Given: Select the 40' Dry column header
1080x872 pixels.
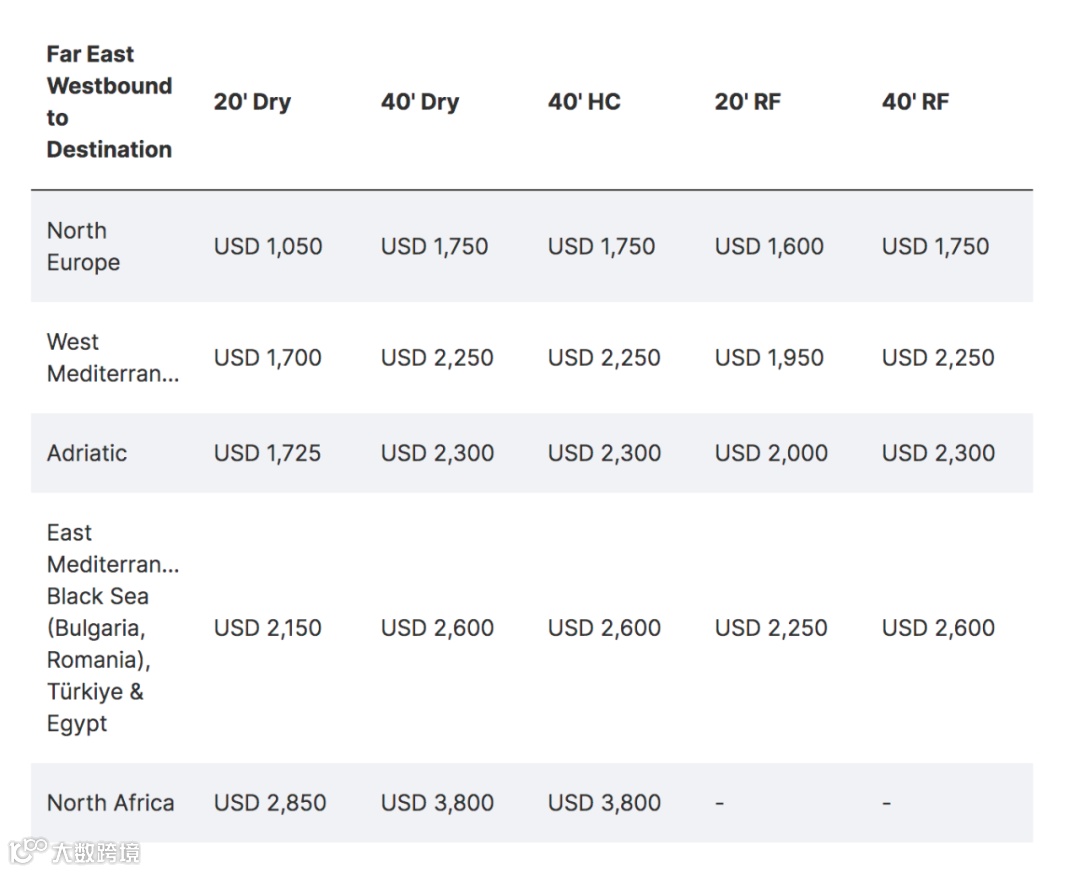Looking at the screenshot, I should 420,102.
